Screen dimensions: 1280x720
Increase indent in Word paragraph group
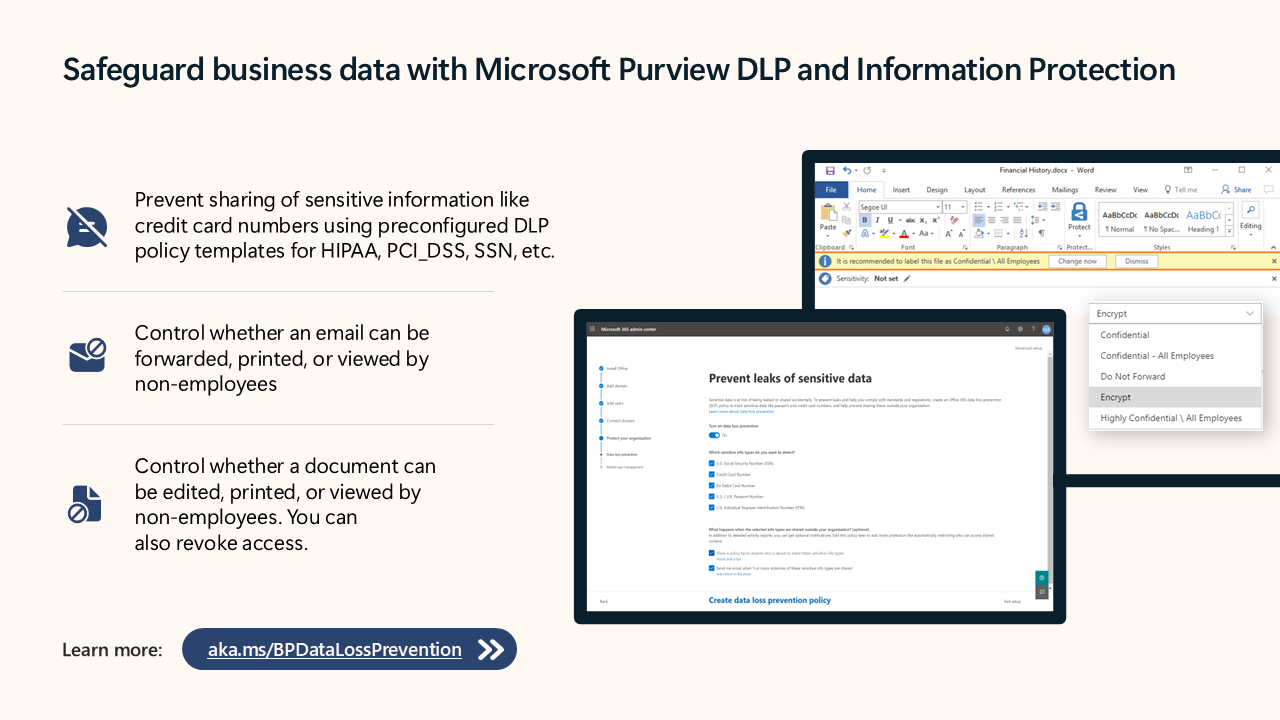pyautogui.click(x=1055, y=207)
